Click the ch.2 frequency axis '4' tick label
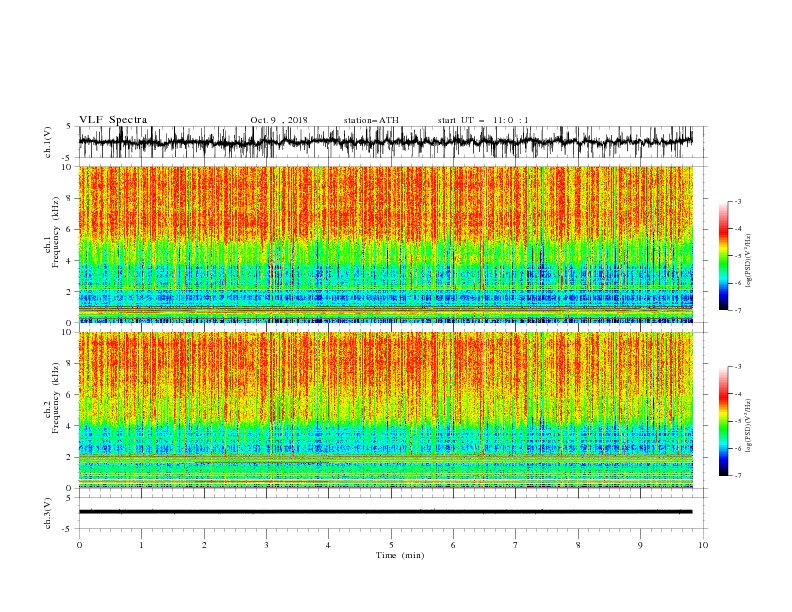 pyautogui.click(x=69, y=426)
